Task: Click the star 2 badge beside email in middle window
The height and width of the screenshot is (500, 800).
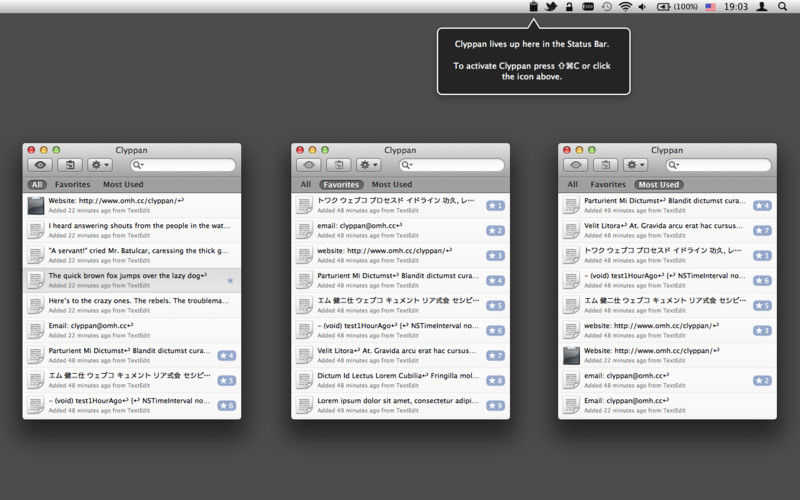Action: click(x=495, y=231)
